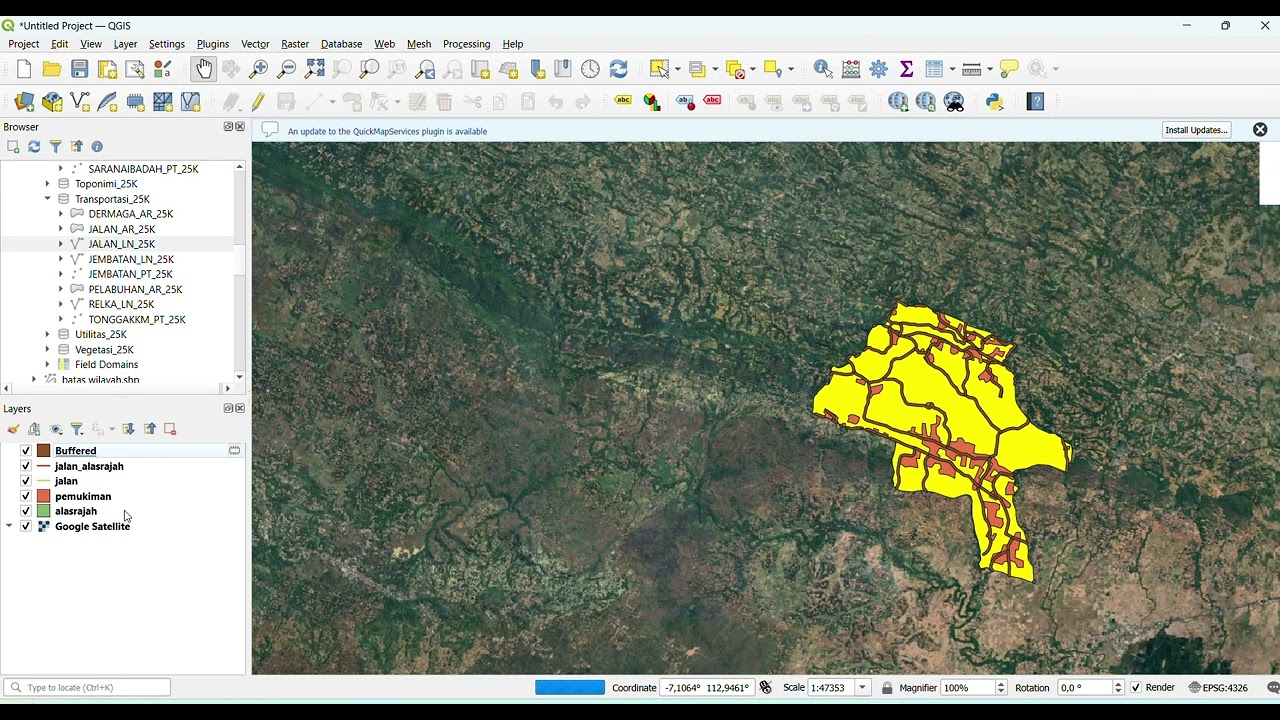Click the Type to locate search field
The width and height of the screenshot is (1280, 720).
(87, 688)
